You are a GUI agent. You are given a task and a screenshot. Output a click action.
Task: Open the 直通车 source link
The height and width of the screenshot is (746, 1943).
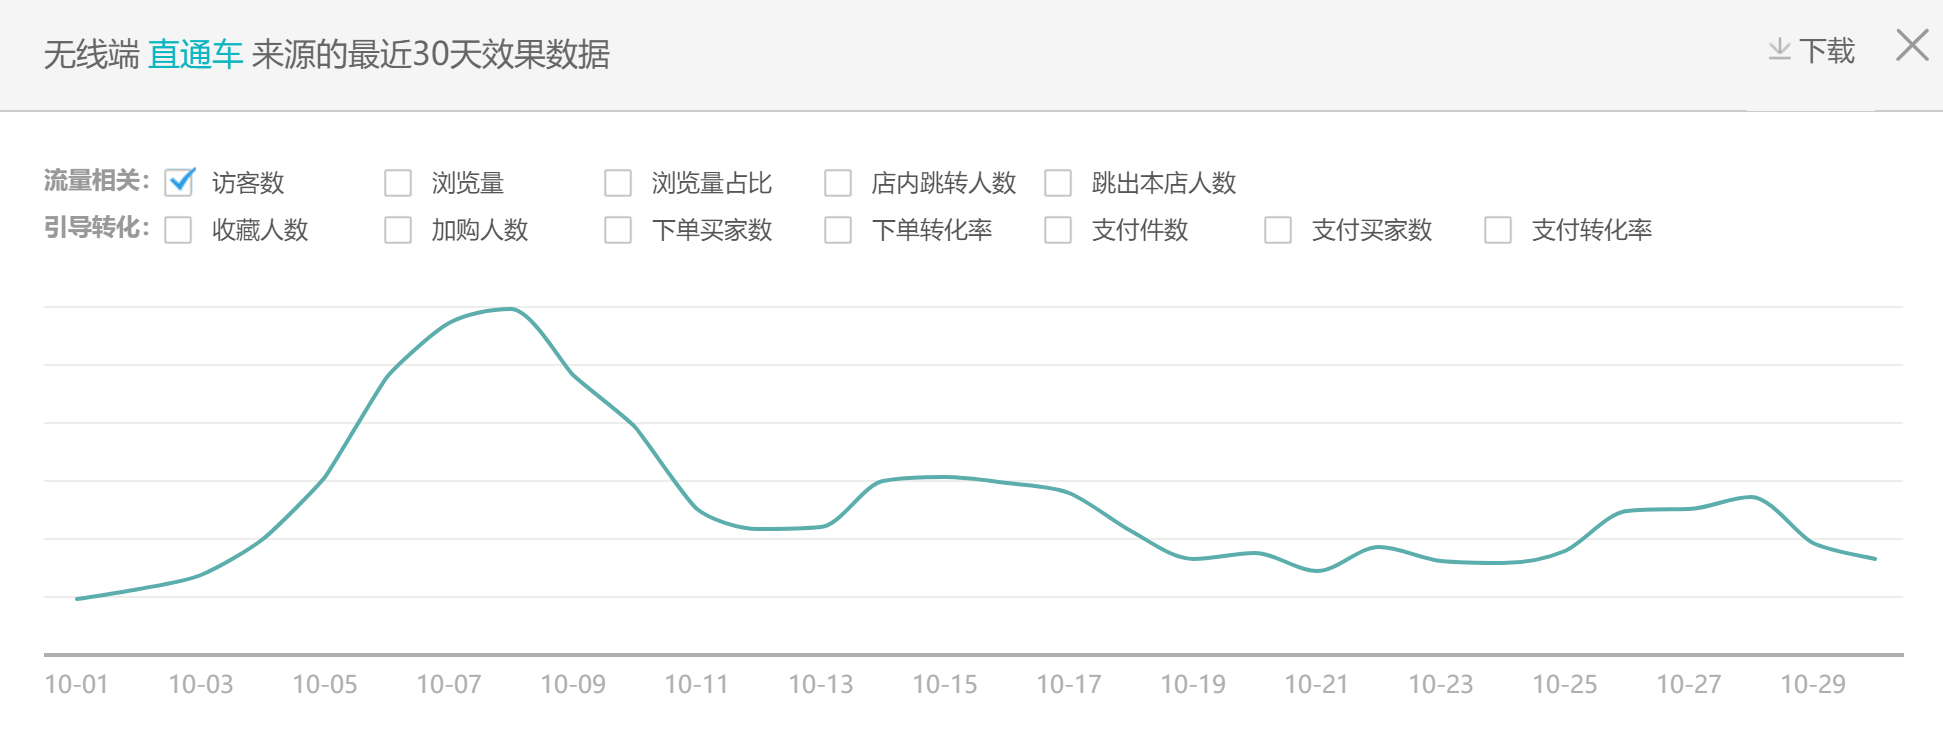(x=195, y=54)
